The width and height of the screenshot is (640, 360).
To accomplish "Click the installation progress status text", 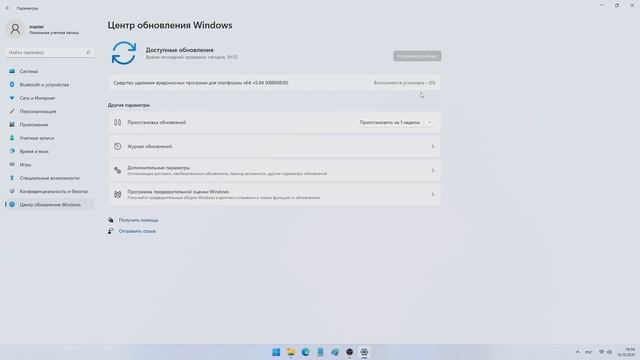I will pos(404,83).
